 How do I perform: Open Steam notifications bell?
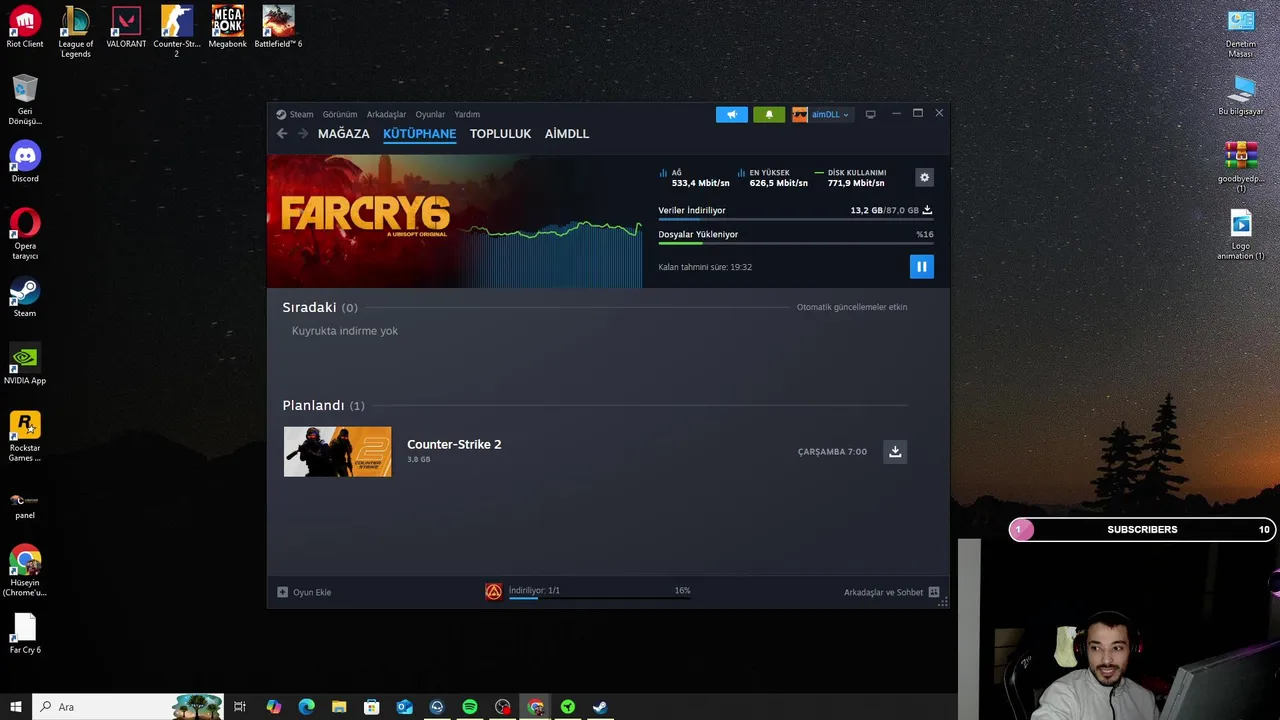coord(769,114)
